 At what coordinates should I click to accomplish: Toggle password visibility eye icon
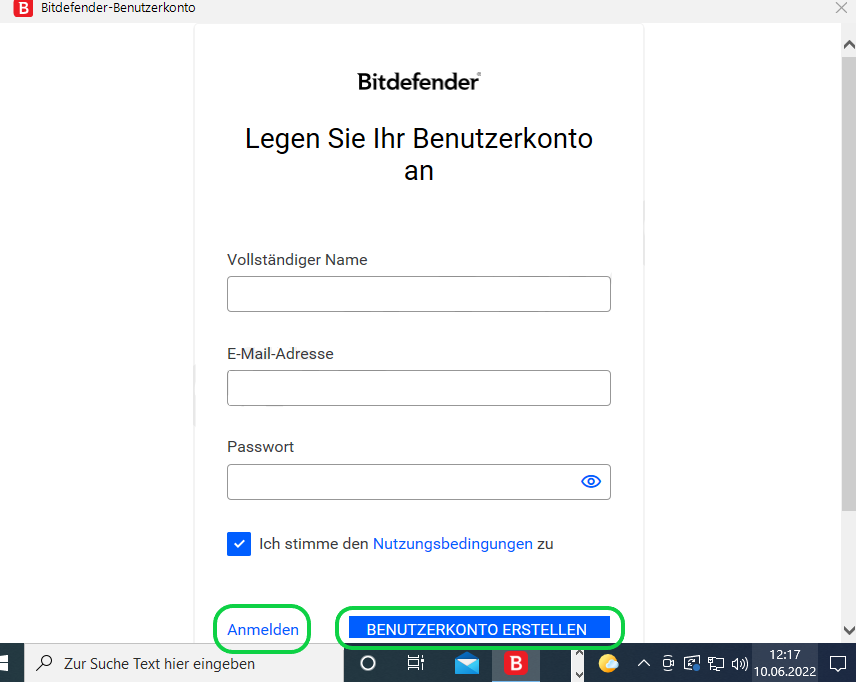click(x=591, y=482)
